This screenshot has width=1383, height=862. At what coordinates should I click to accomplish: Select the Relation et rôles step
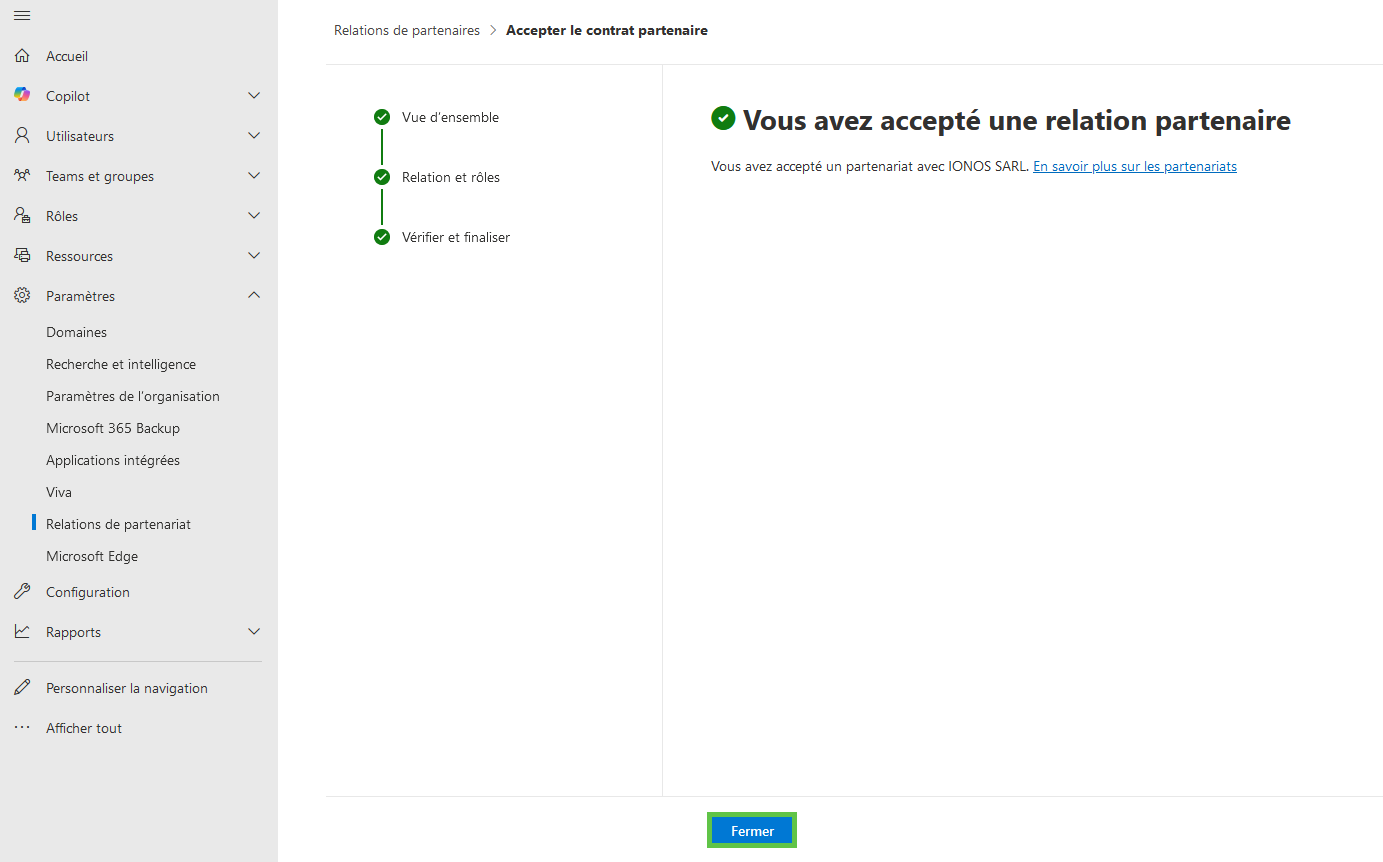pyautogui.click(x=451, y=177)
